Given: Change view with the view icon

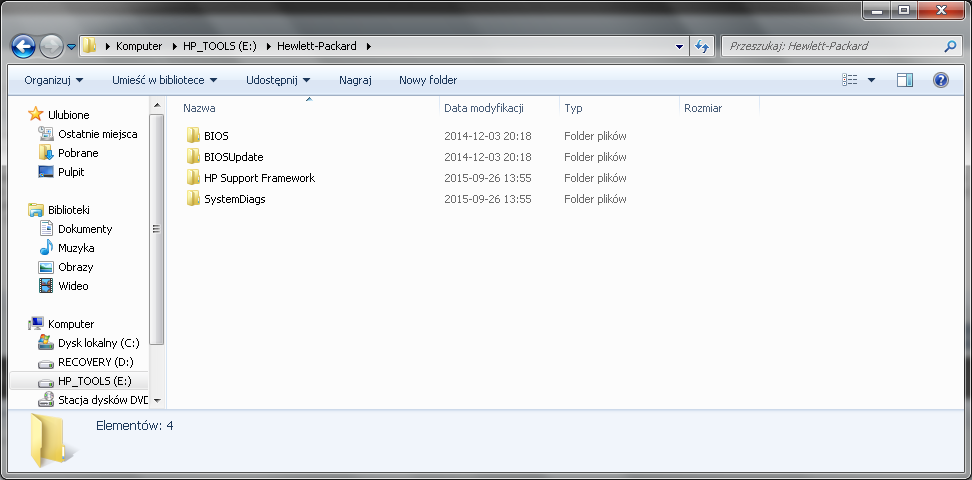Looking at the screenshot, I should click(x=849, y=79).
